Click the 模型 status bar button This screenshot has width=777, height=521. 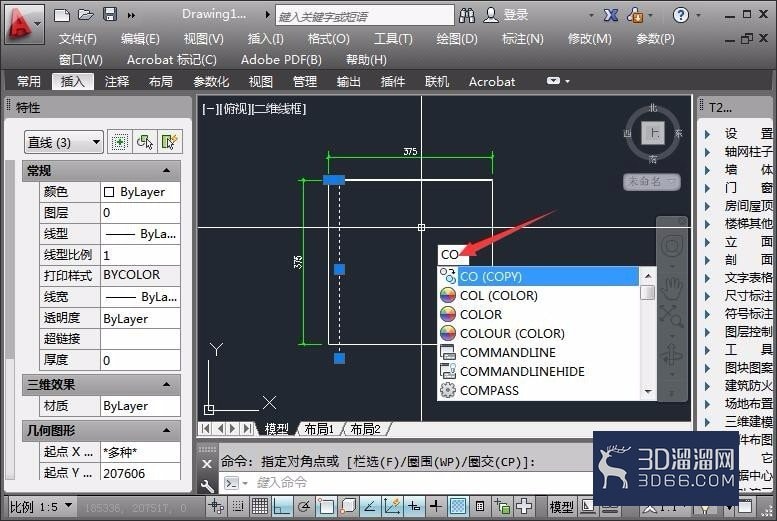click(561, 507)
